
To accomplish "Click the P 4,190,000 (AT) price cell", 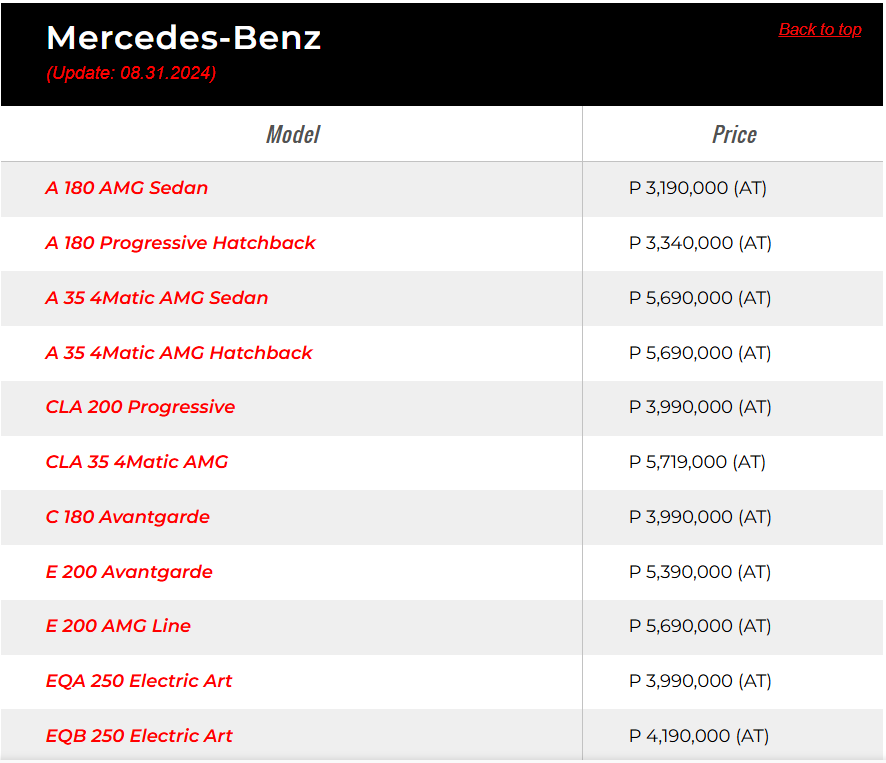I will click(x=699, y=736).
